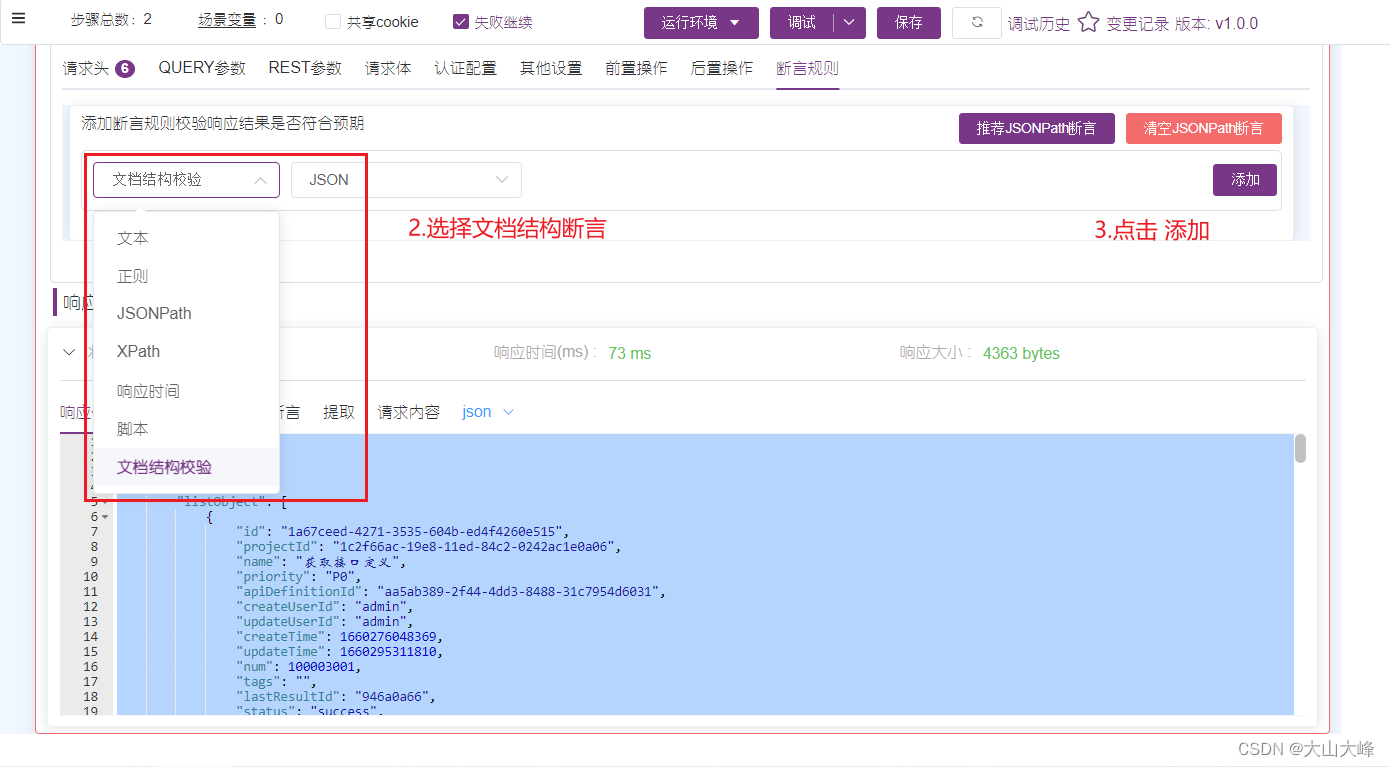
Task: Switch to the 前置操作 tab
Action: click(x=636, y=68)
